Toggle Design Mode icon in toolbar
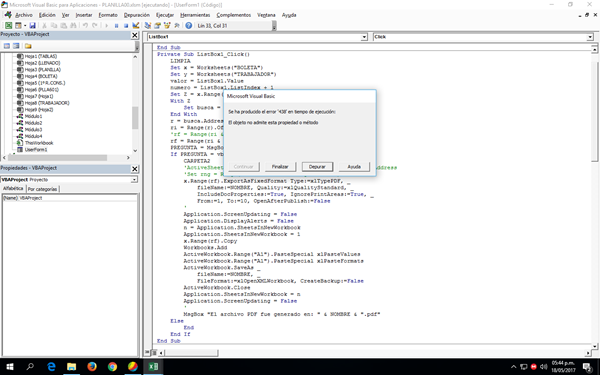This screenshot has width=600, height=375. 135,26
